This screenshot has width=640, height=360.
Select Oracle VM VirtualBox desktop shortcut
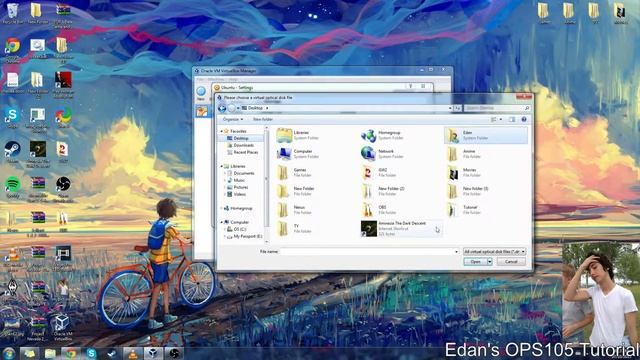(62, 328)
